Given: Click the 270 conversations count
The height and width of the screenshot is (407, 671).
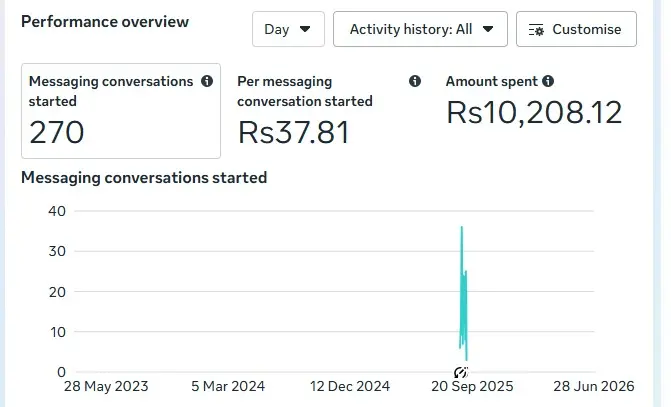Looking at the screenshot, I should click(x=56, y=132).
